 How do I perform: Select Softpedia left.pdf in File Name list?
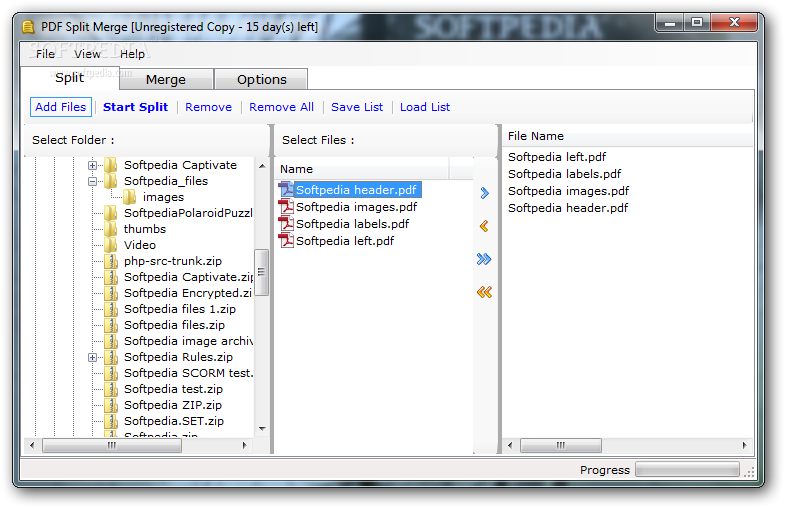tap(557, 157)
